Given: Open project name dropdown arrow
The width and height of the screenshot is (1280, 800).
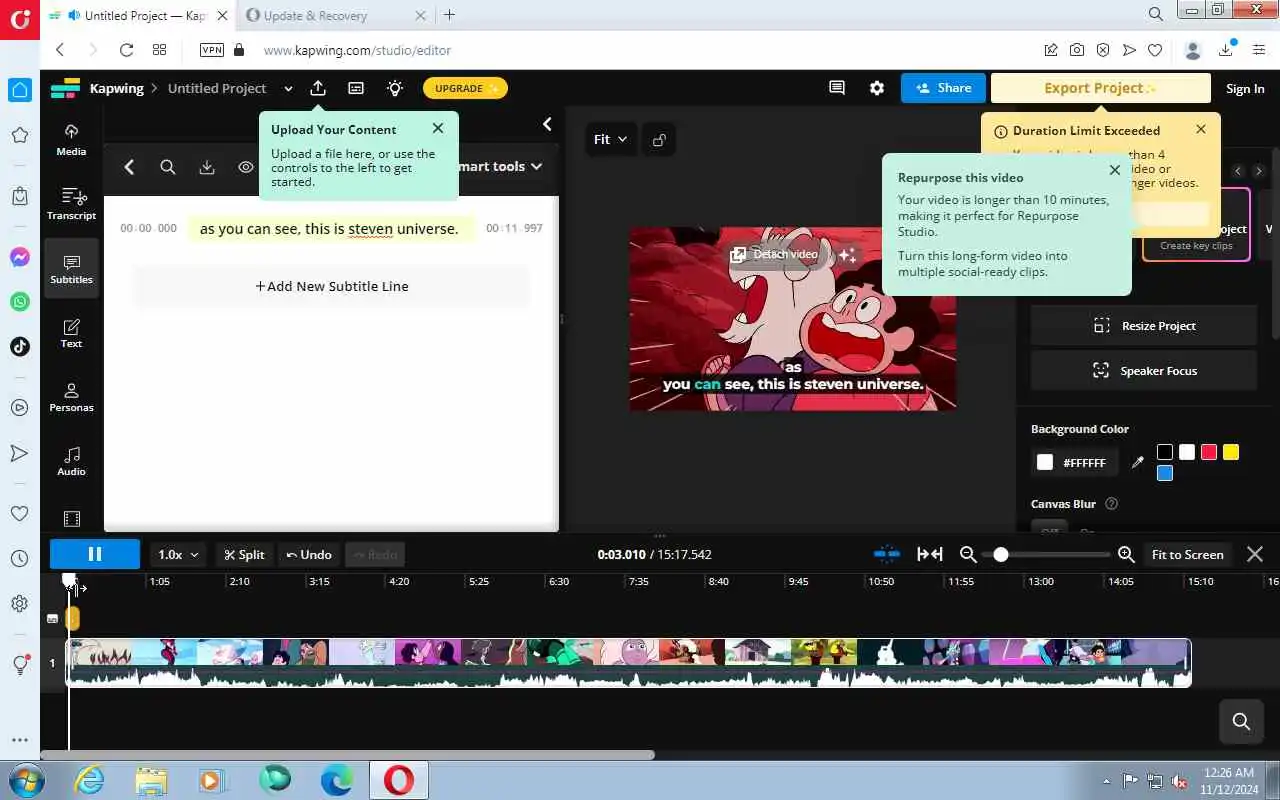Looking at the screenshot, I should 288,89.
